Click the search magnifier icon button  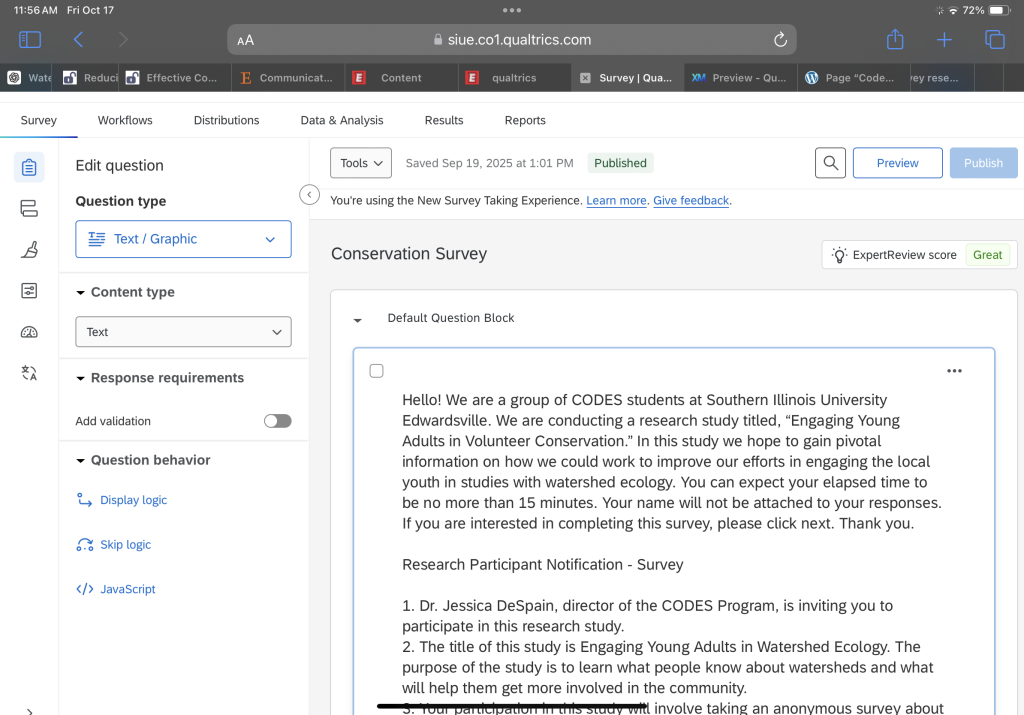(830, 163)
